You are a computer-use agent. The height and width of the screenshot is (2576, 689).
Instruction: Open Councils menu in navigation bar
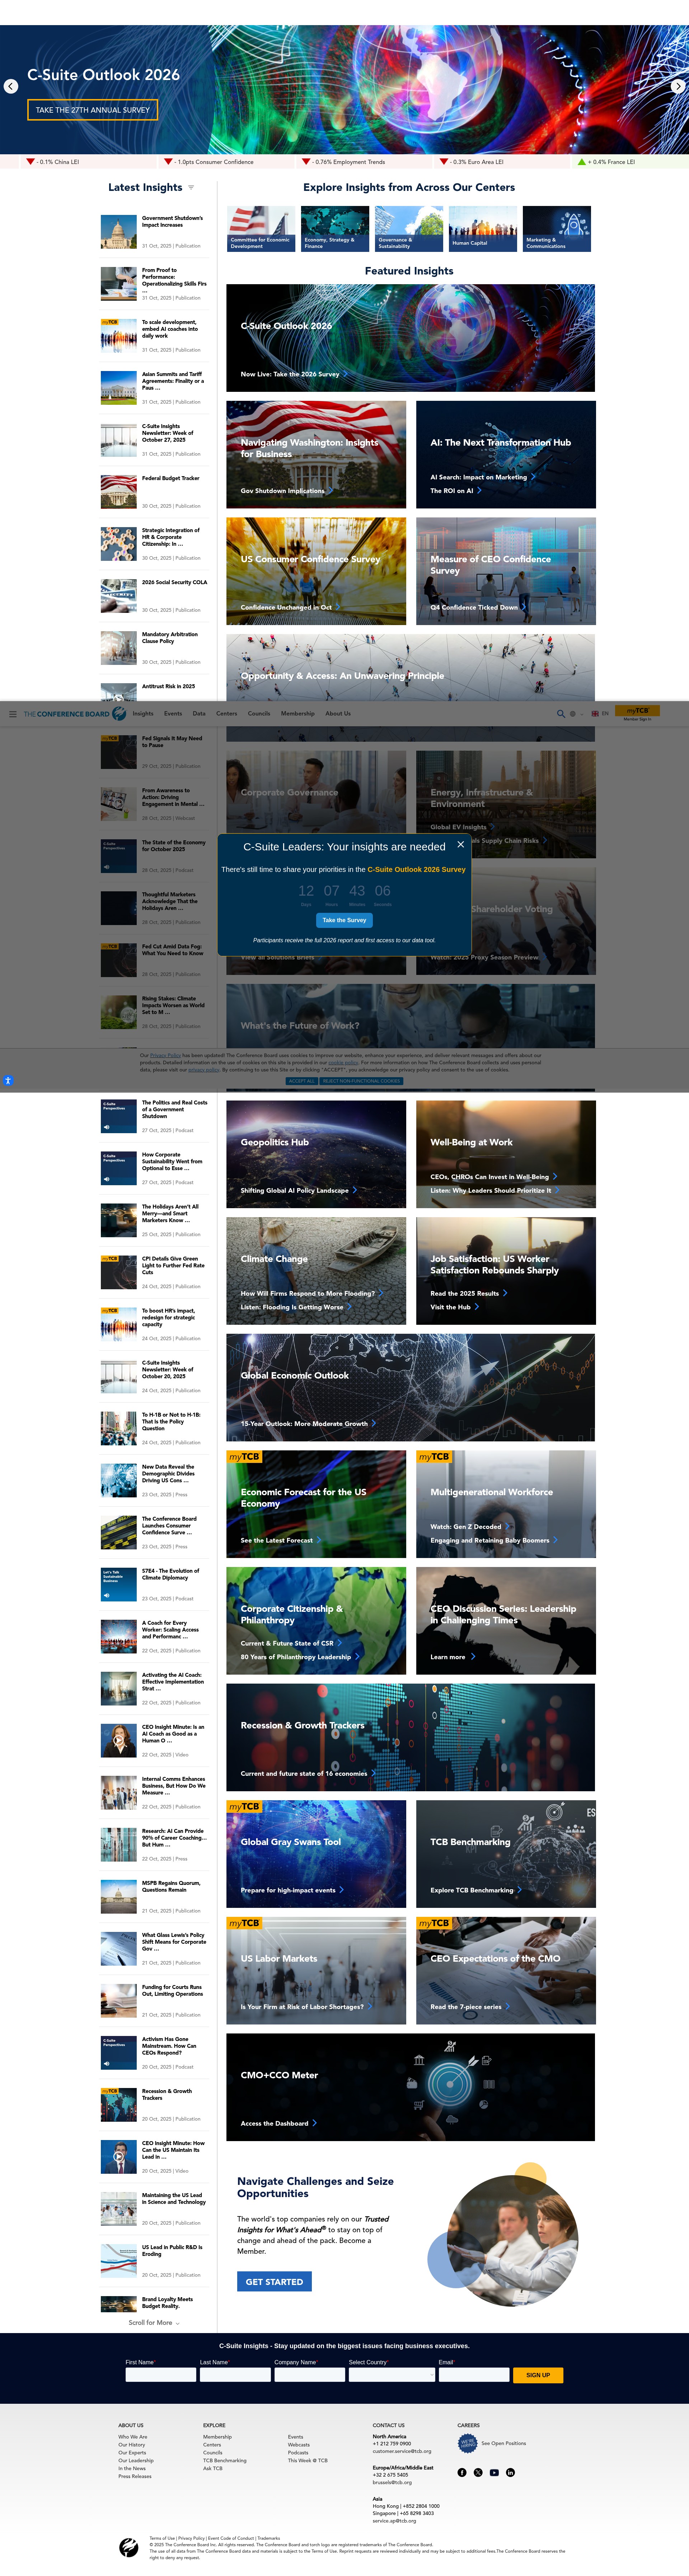[259, 714]
